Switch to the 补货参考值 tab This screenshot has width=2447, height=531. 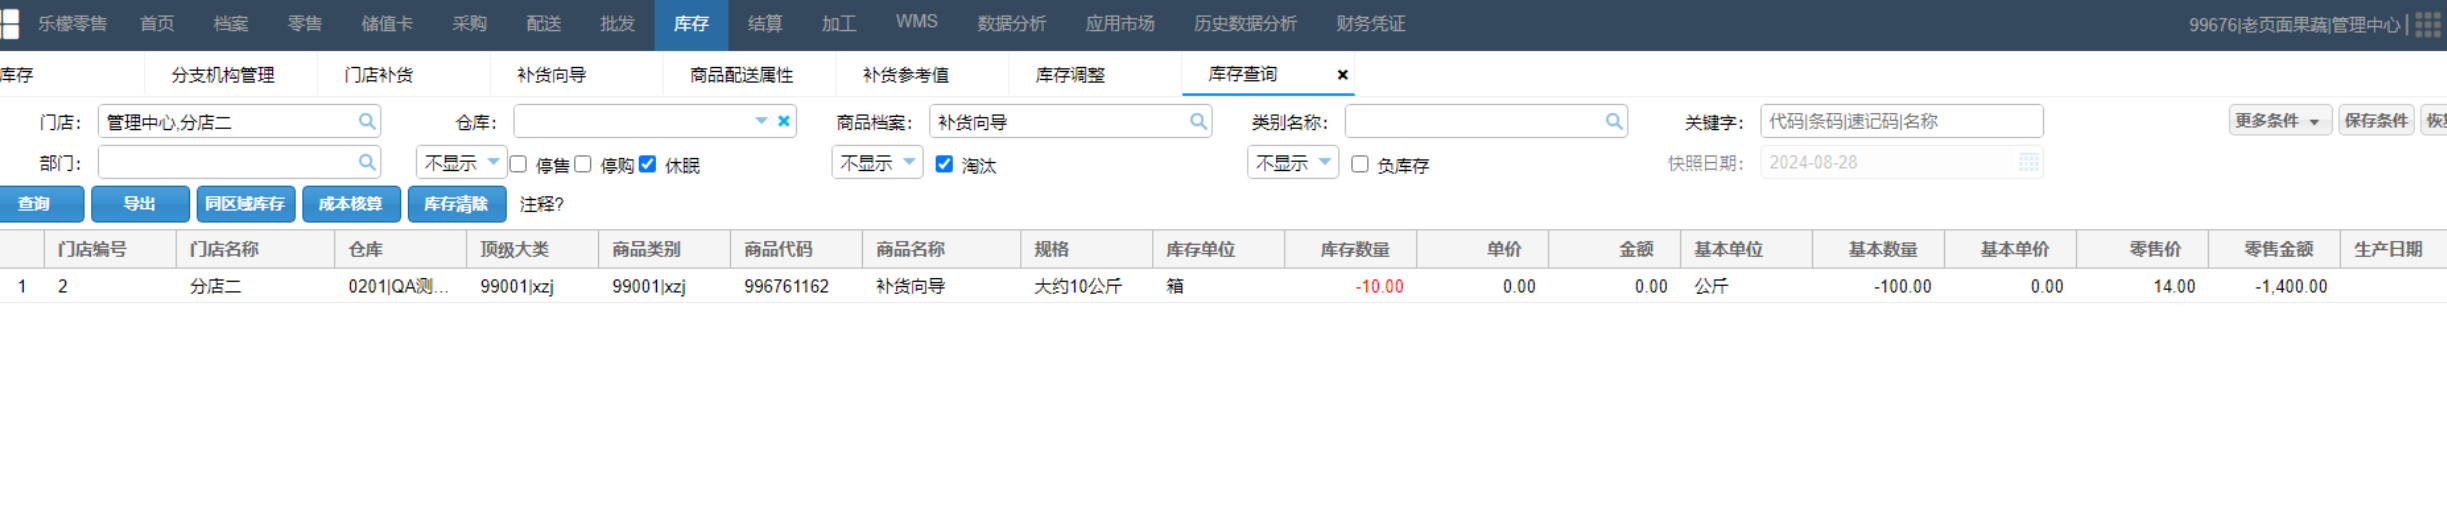click(x=906, y=75)
